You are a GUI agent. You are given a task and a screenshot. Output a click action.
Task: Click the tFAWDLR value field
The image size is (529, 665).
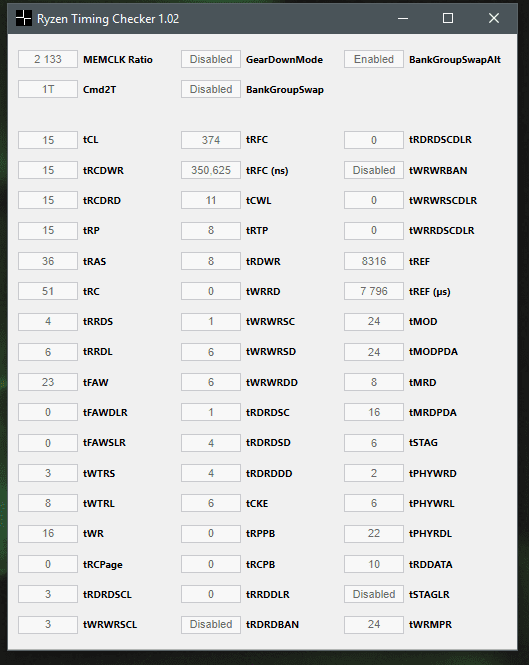(x=48, y=412)
